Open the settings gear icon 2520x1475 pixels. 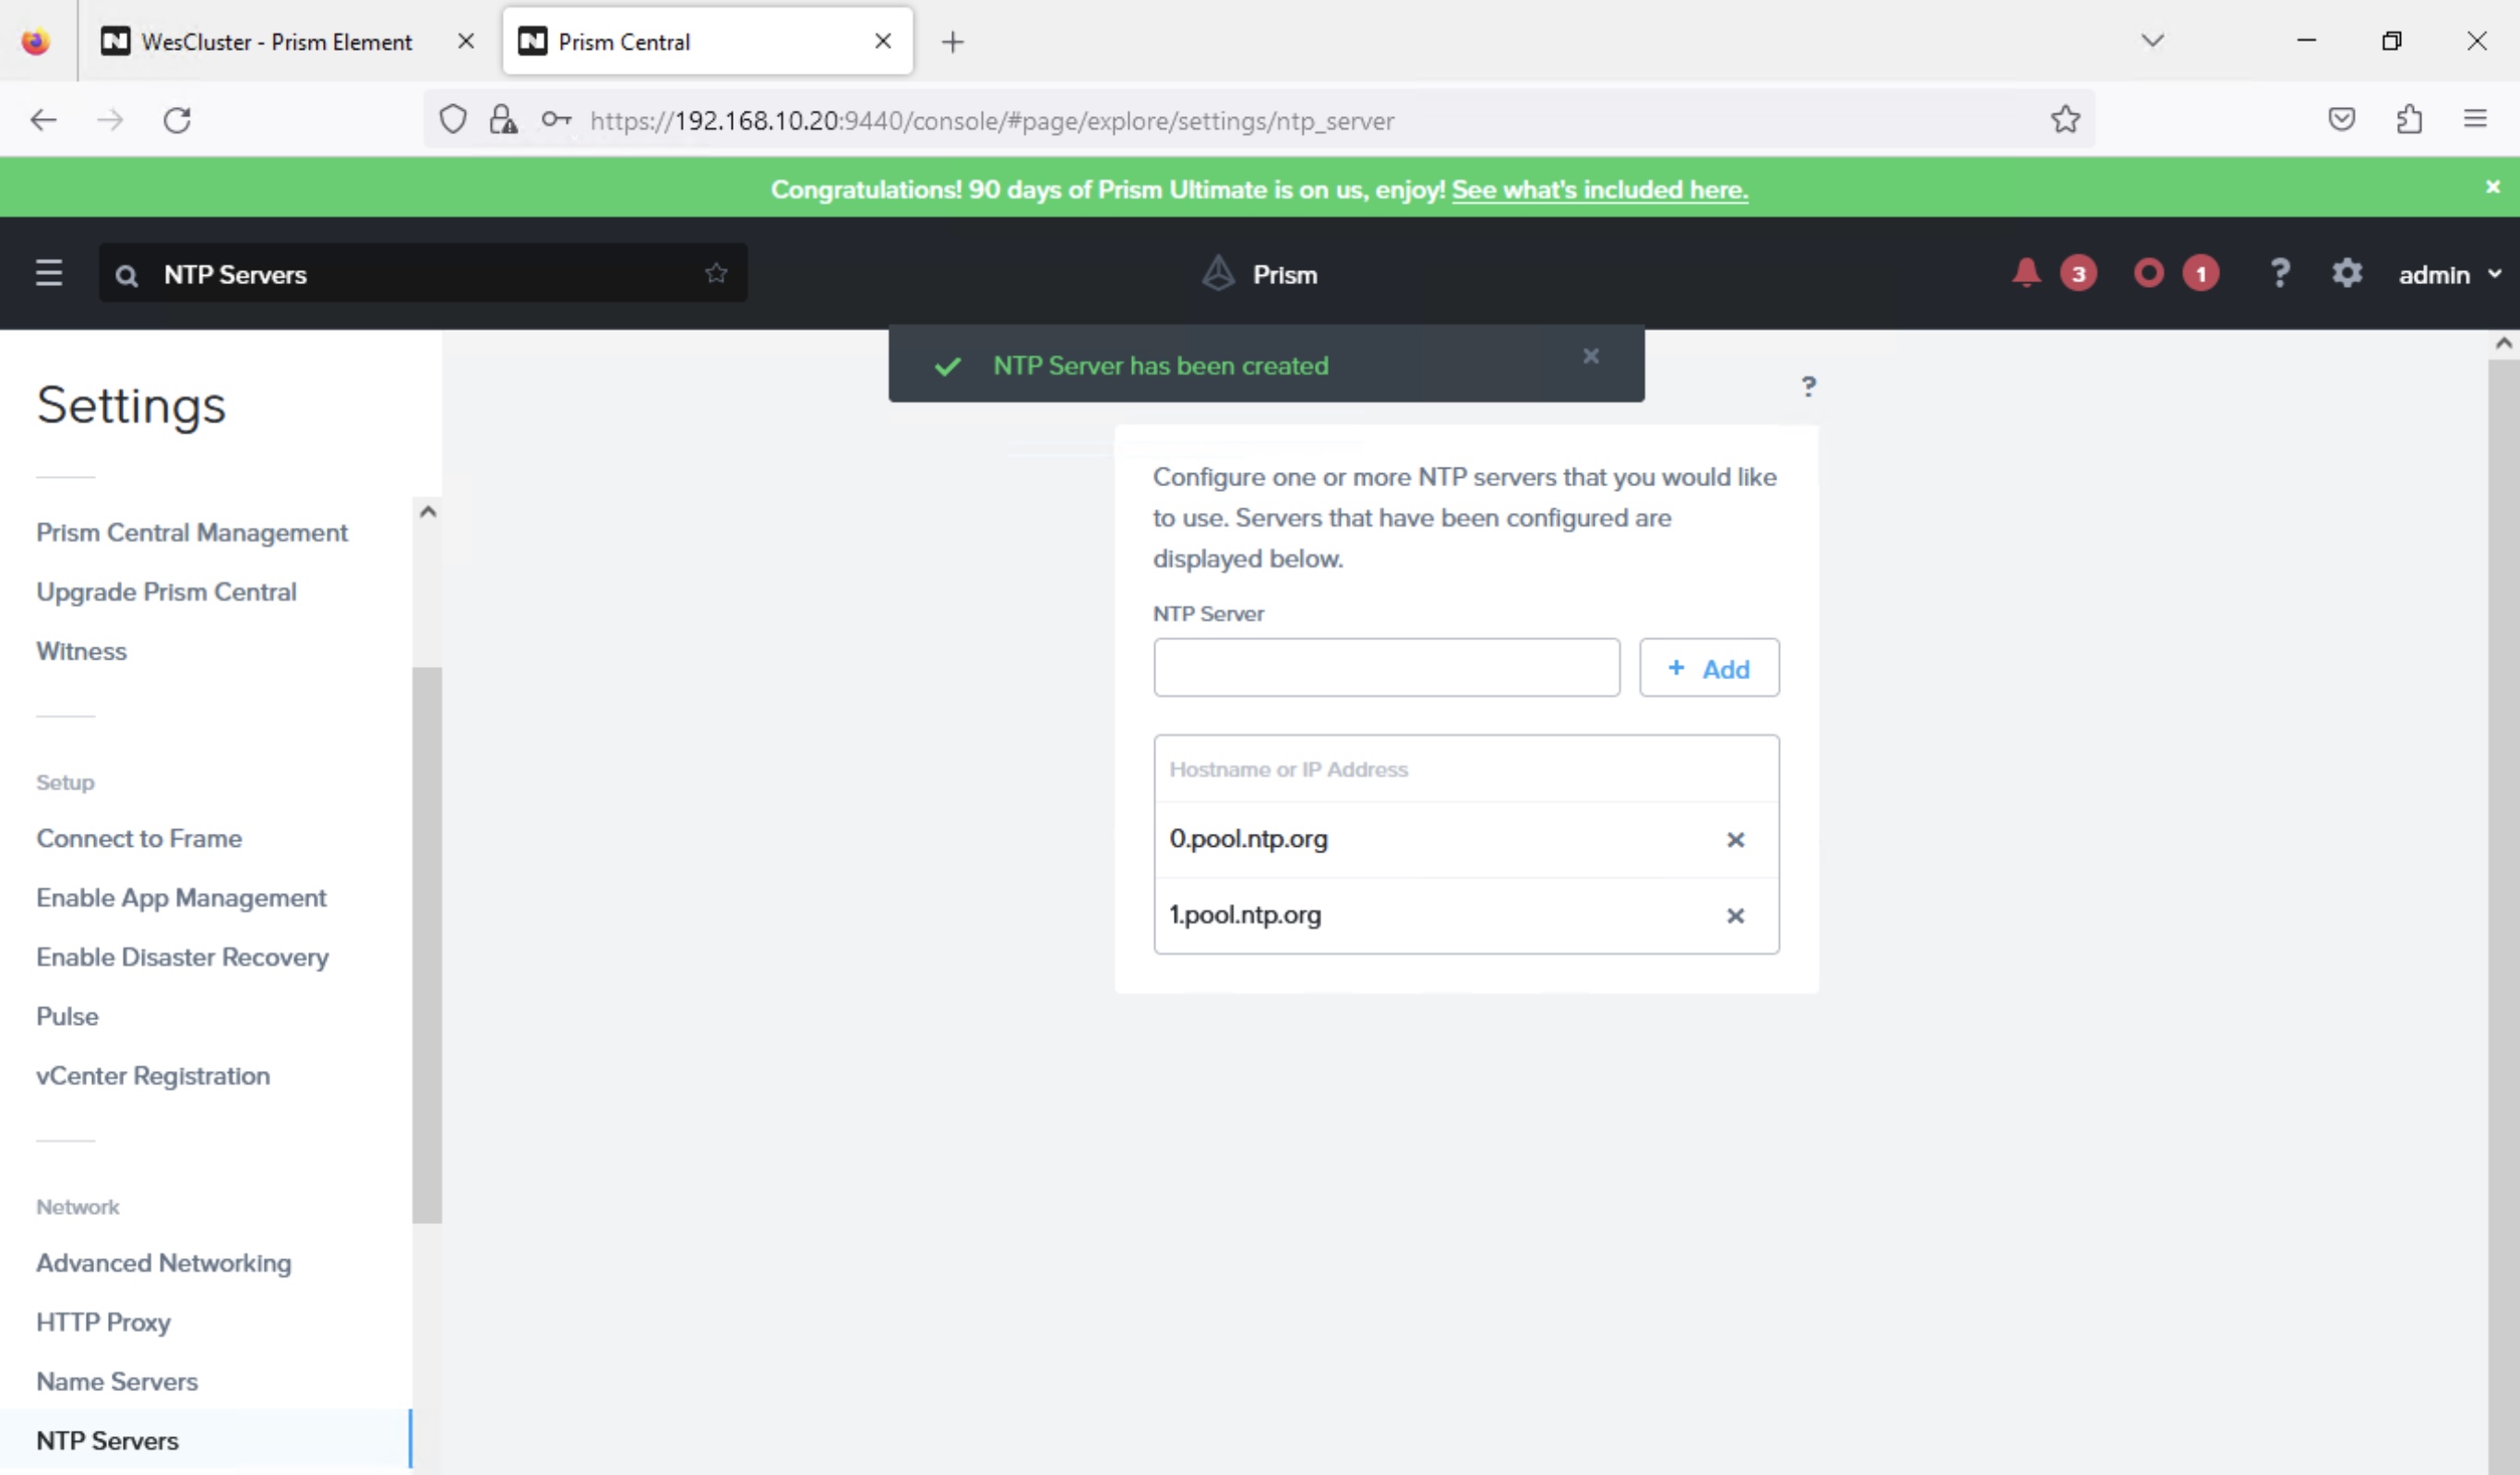[2346, 273]
